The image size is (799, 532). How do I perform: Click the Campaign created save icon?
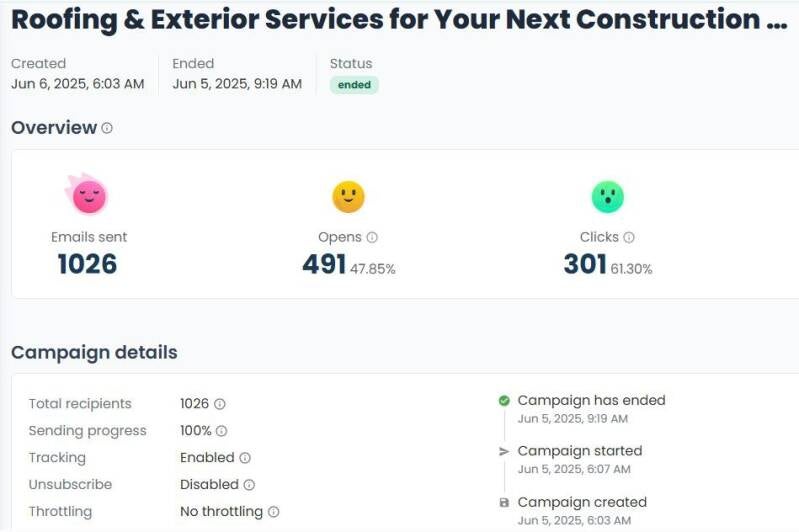504,503
